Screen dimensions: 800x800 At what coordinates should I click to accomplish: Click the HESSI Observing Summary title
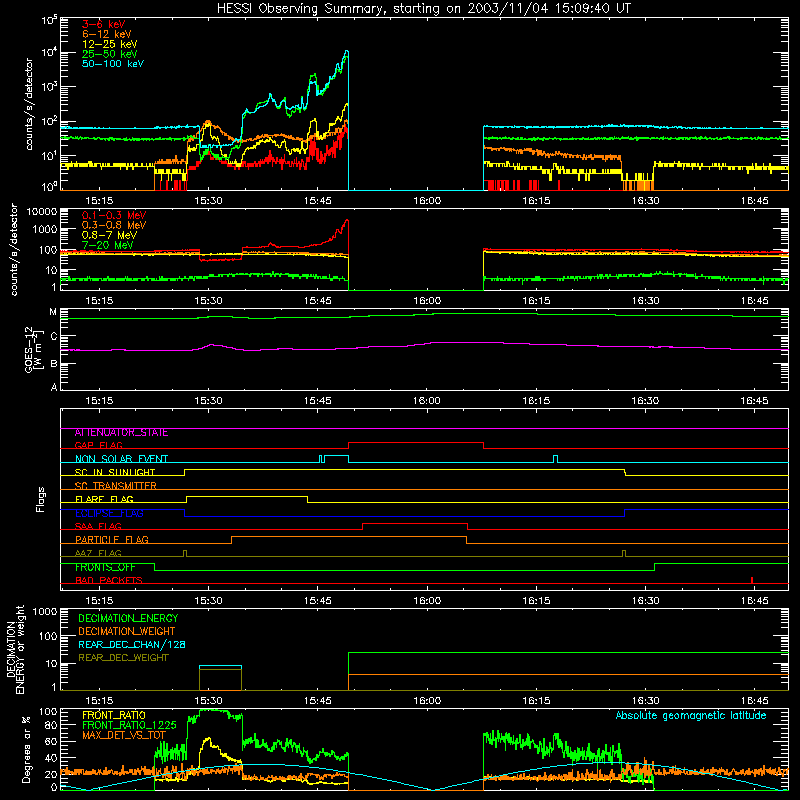pos(423,9)
